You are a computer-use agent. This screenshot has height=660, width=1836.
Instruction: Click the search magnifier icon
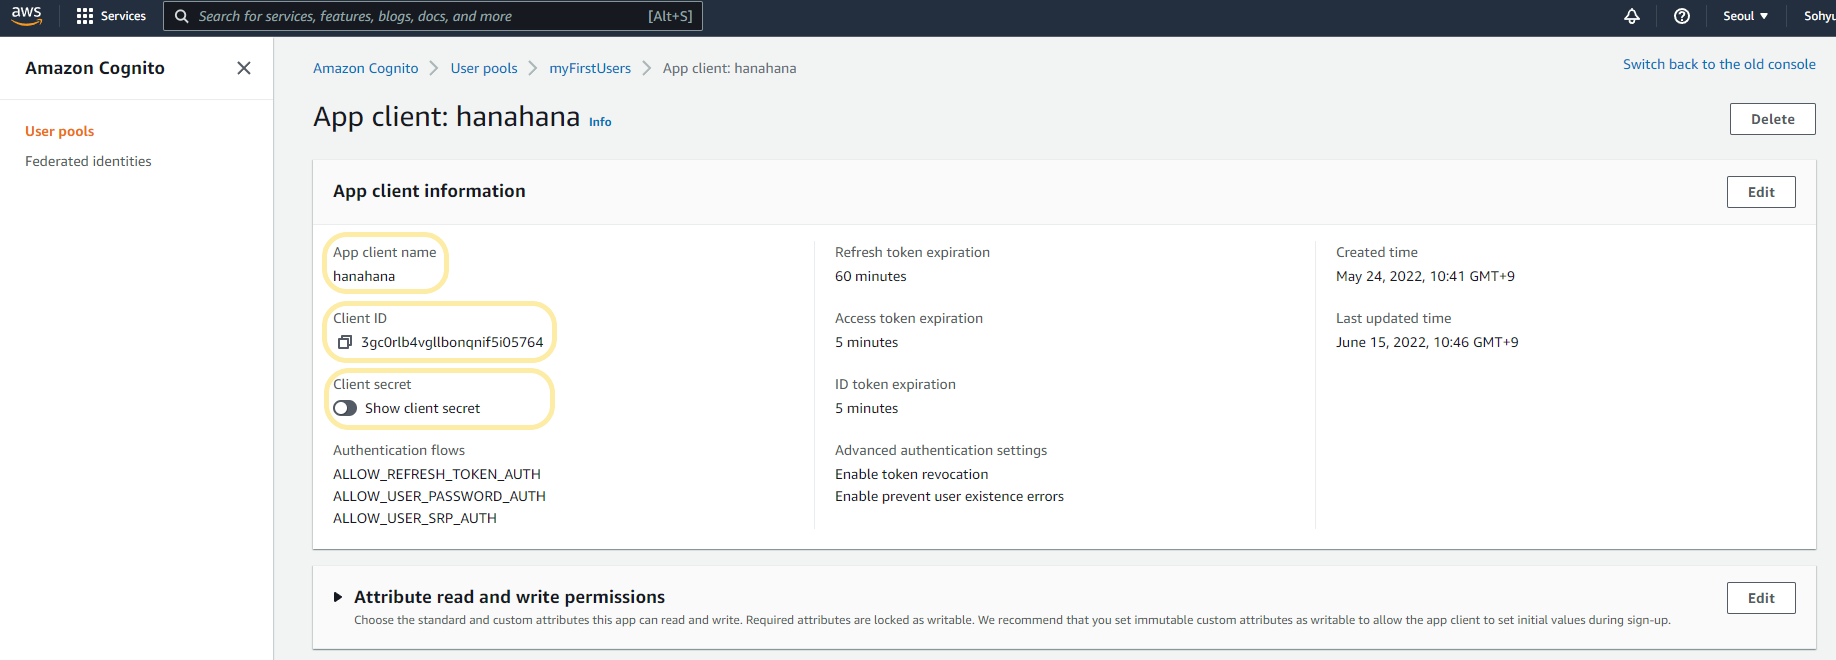pyautogui.click(x=181, y=16)
